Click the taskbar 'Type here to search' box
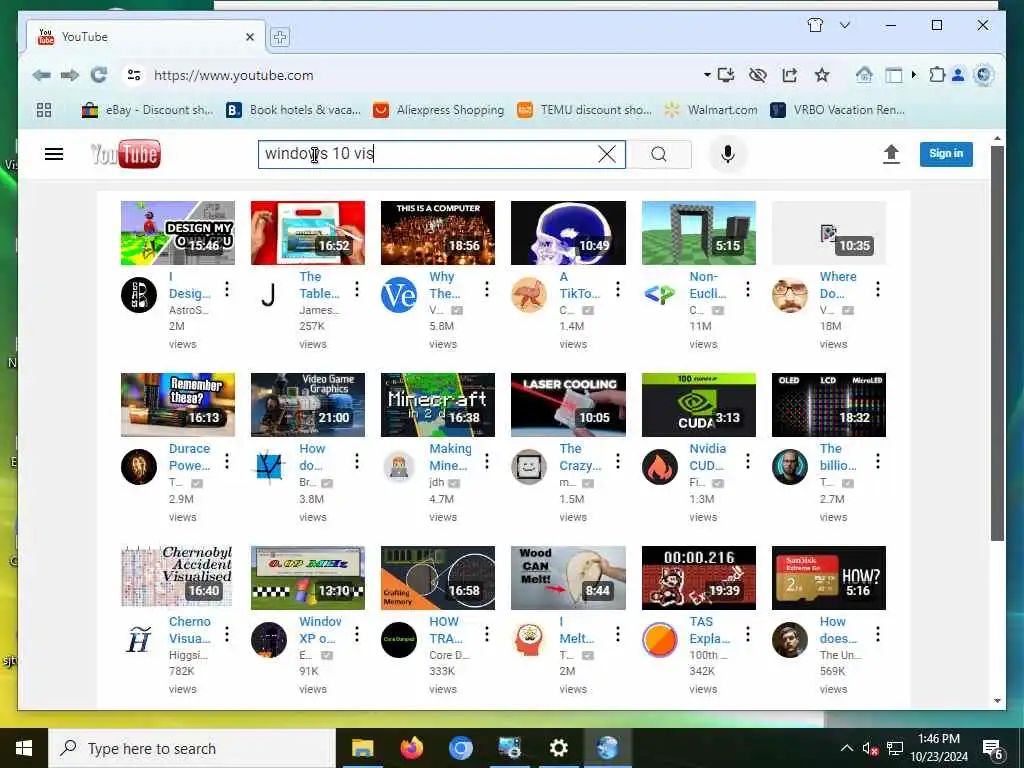This screenshot has height=768, width=1024. tap(191, 748)
